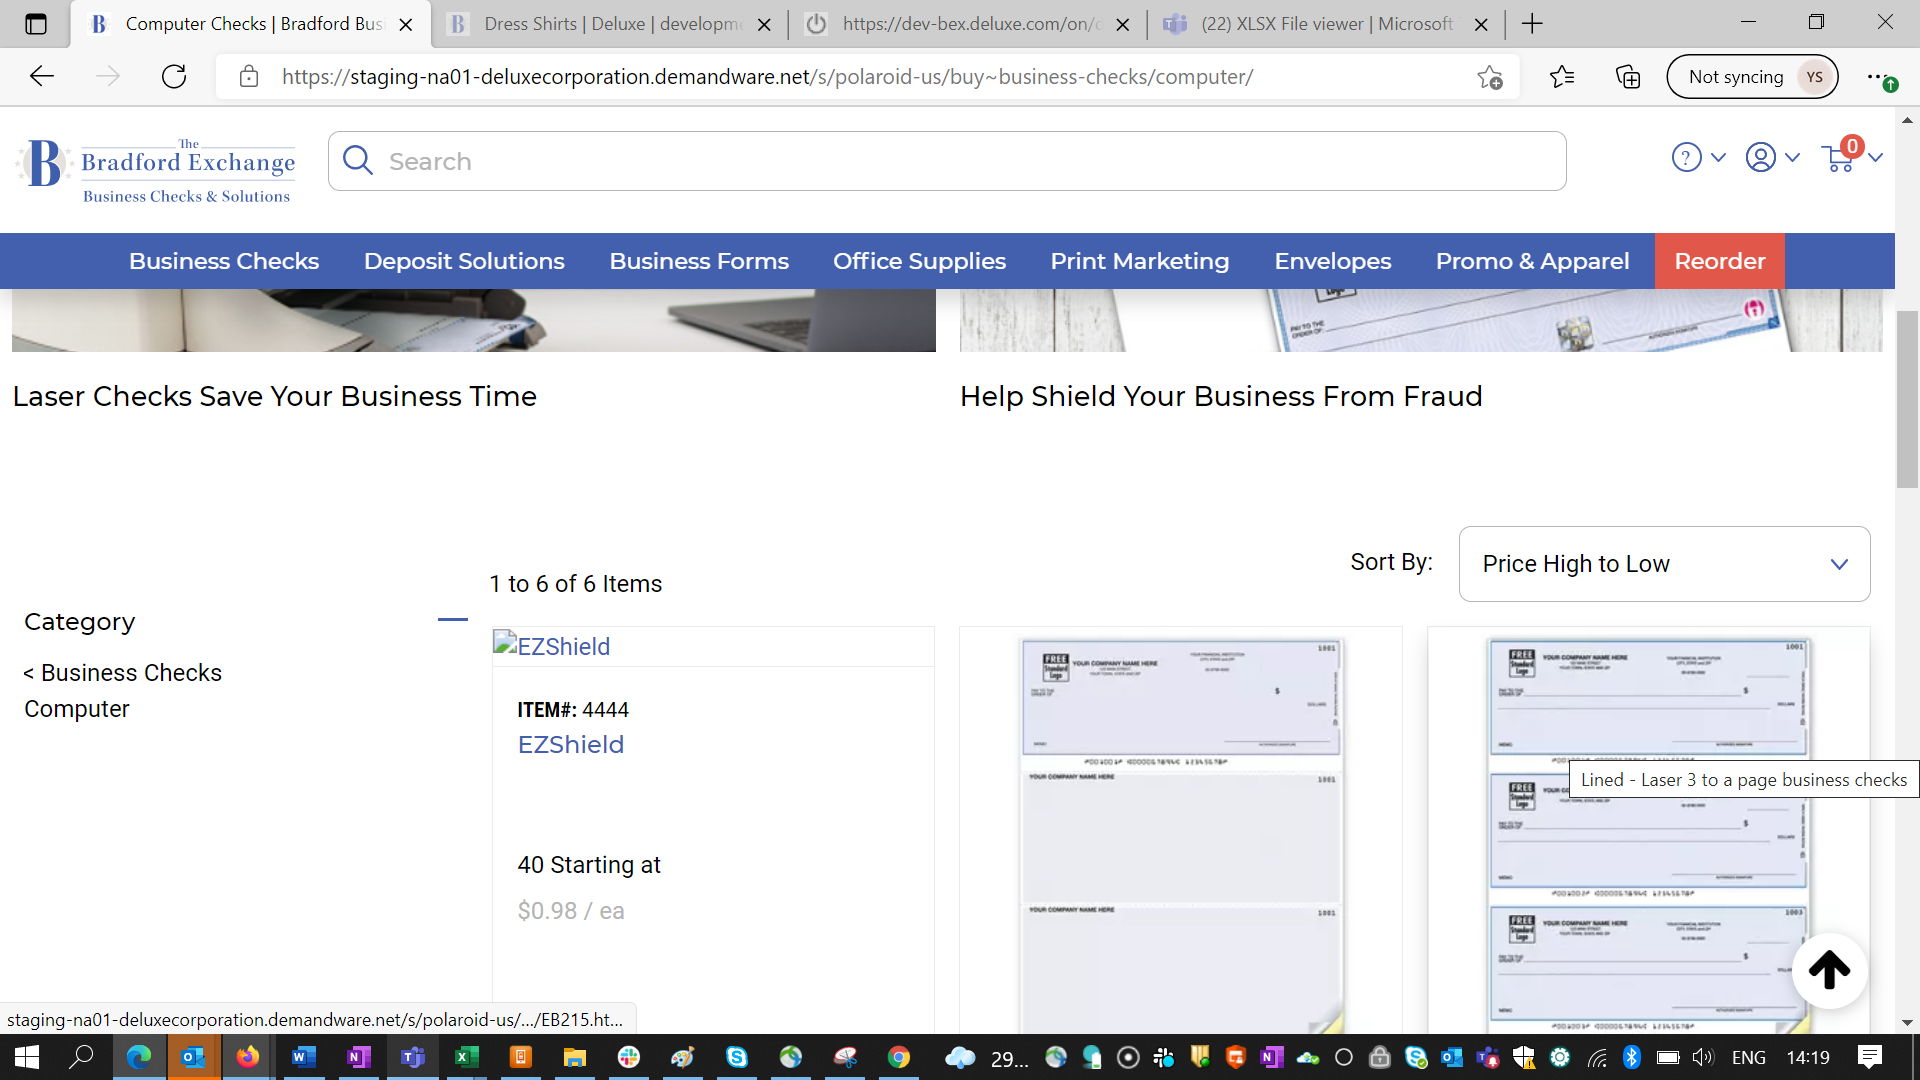Open browser Settings and more menu
The height and width of the screenshot is (1080, 1920).
pos(1878,77)
